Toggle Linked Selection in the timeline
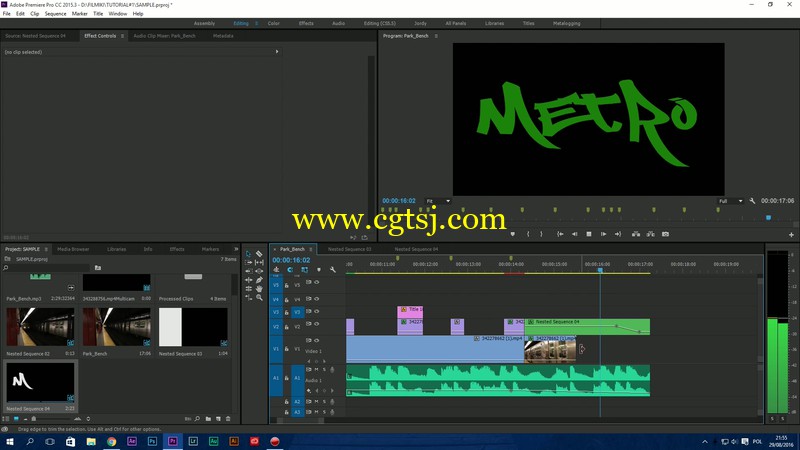This screenshot has height=450, width=800. coord(305,270)
